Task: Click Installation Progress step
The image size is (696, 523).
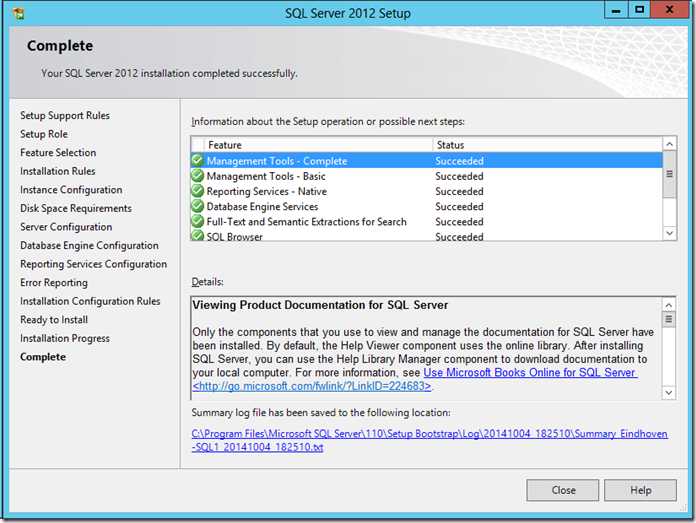Action: point(65,338)
